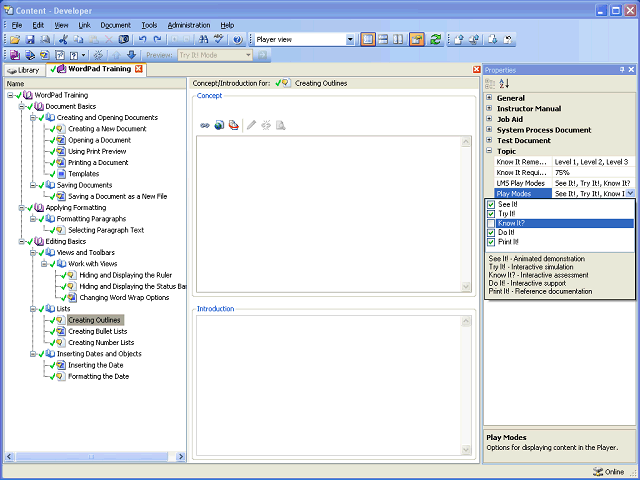Select the Know It Remediation property row
This screenshot has height=480, width=640.
(x=564, y=162)
